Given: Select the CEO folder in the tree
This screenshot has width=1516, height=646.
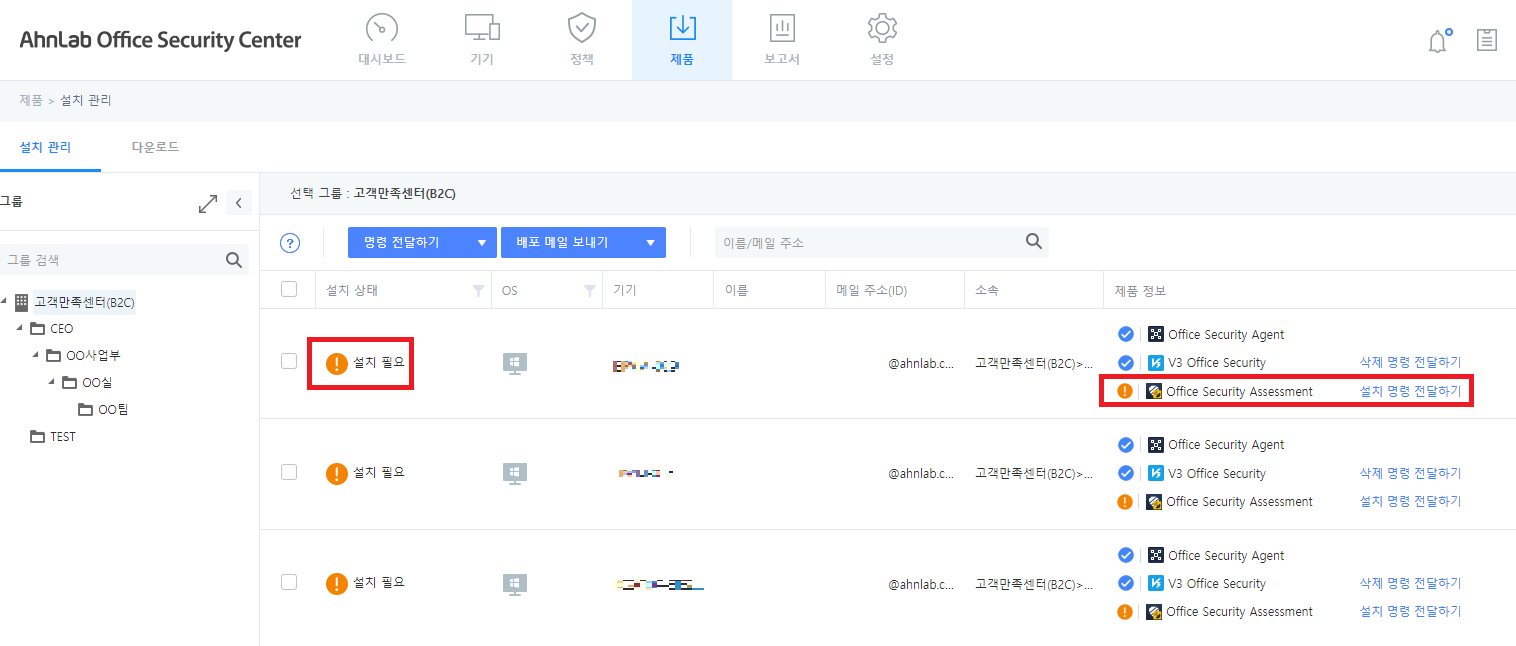Looking at the screenshot, I should 62,328.
